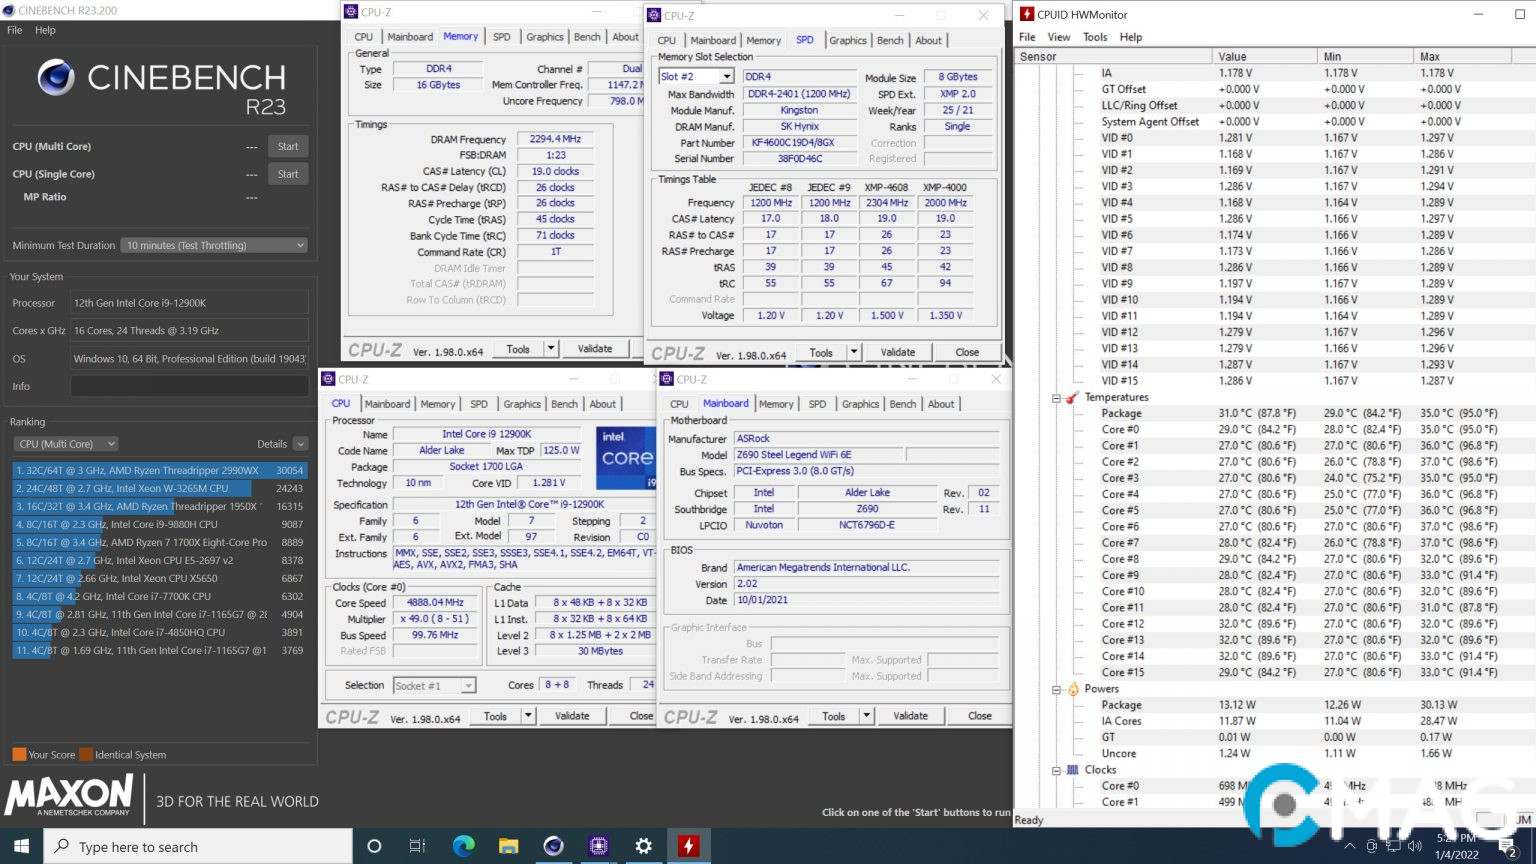The width and height of the screenshot is (1536, 864).
Task: Click the HWMonitor lightning icon in taskbar
Action: [688, 846]
